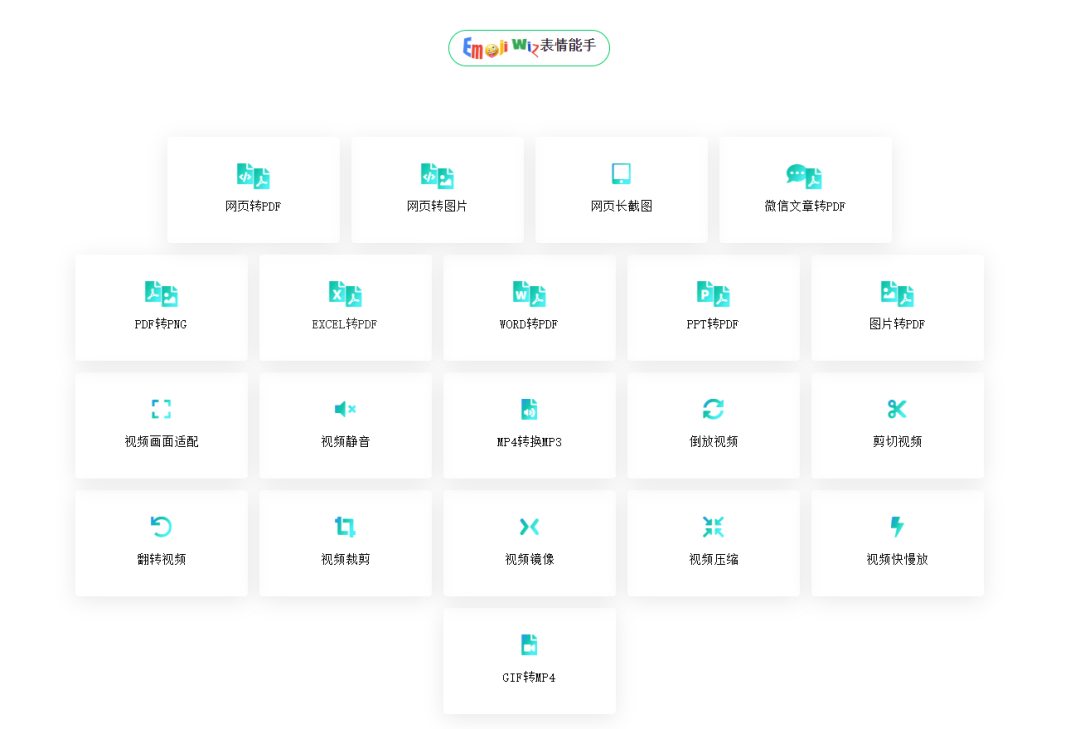Select the 网页长截图 tablet icon

click(x=621, y=174)
